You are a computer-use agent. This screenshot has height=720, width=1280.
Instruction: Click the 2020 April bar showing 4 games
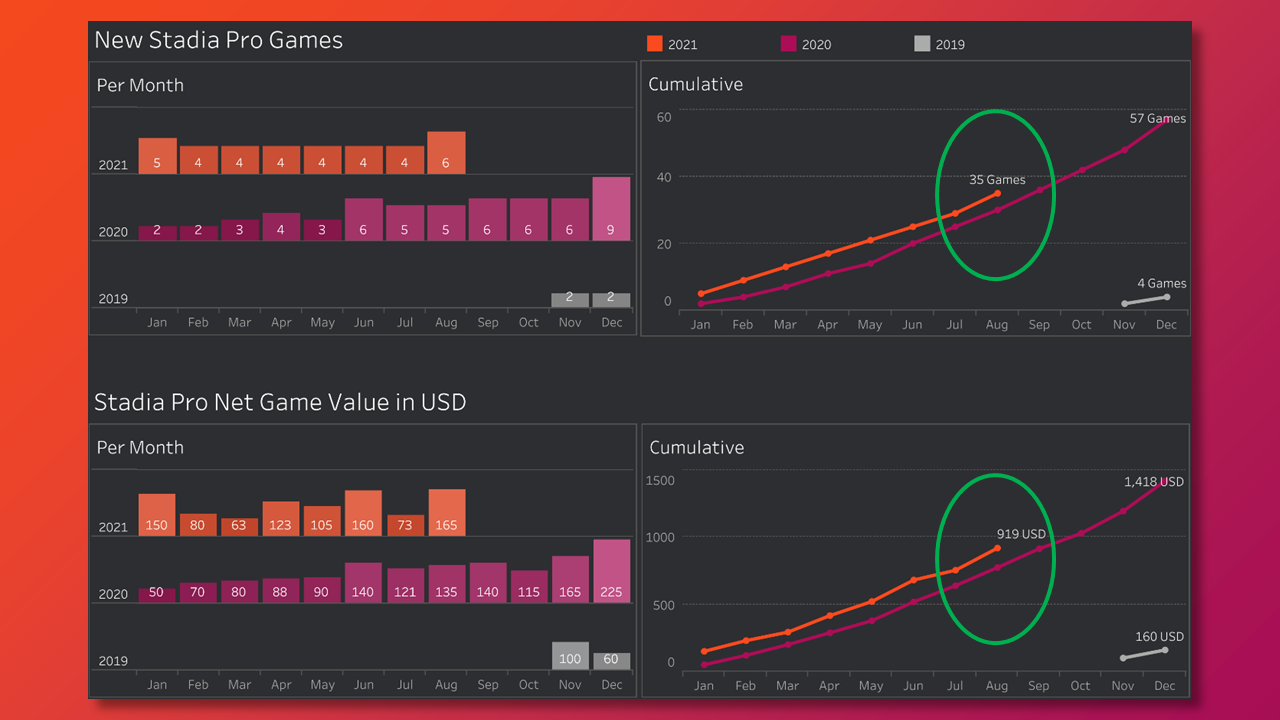(x=281, y=227)
